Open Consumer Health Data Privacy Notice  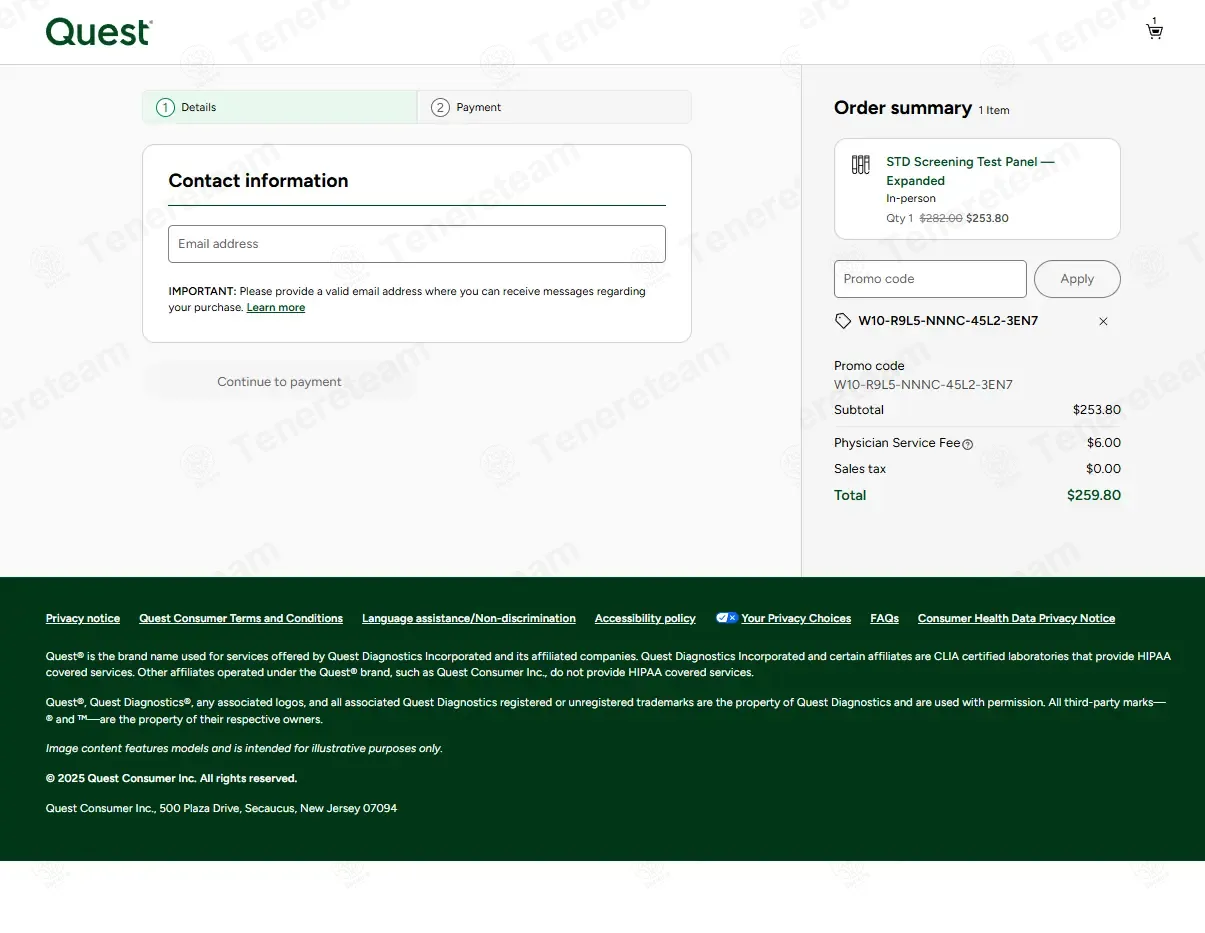point(1016,619)
